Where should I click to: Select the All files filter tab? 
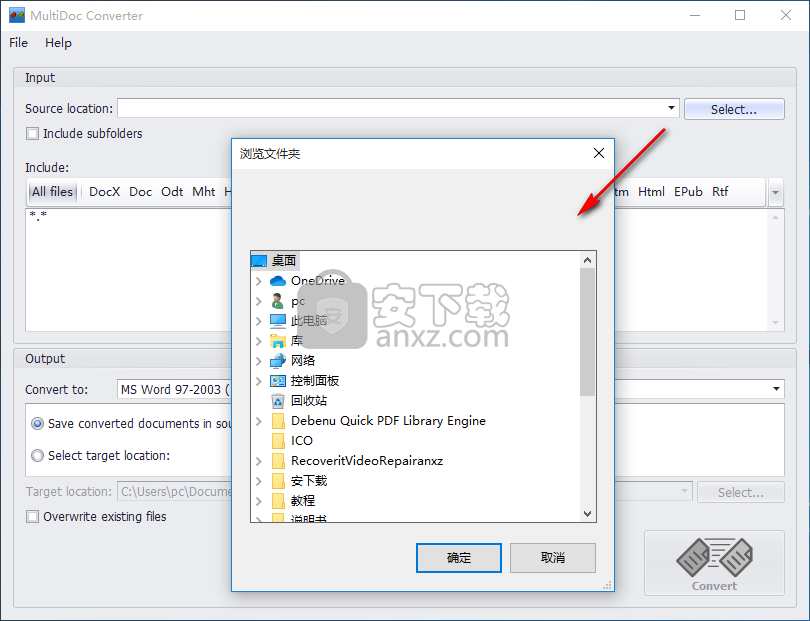[x=52, y=192]
